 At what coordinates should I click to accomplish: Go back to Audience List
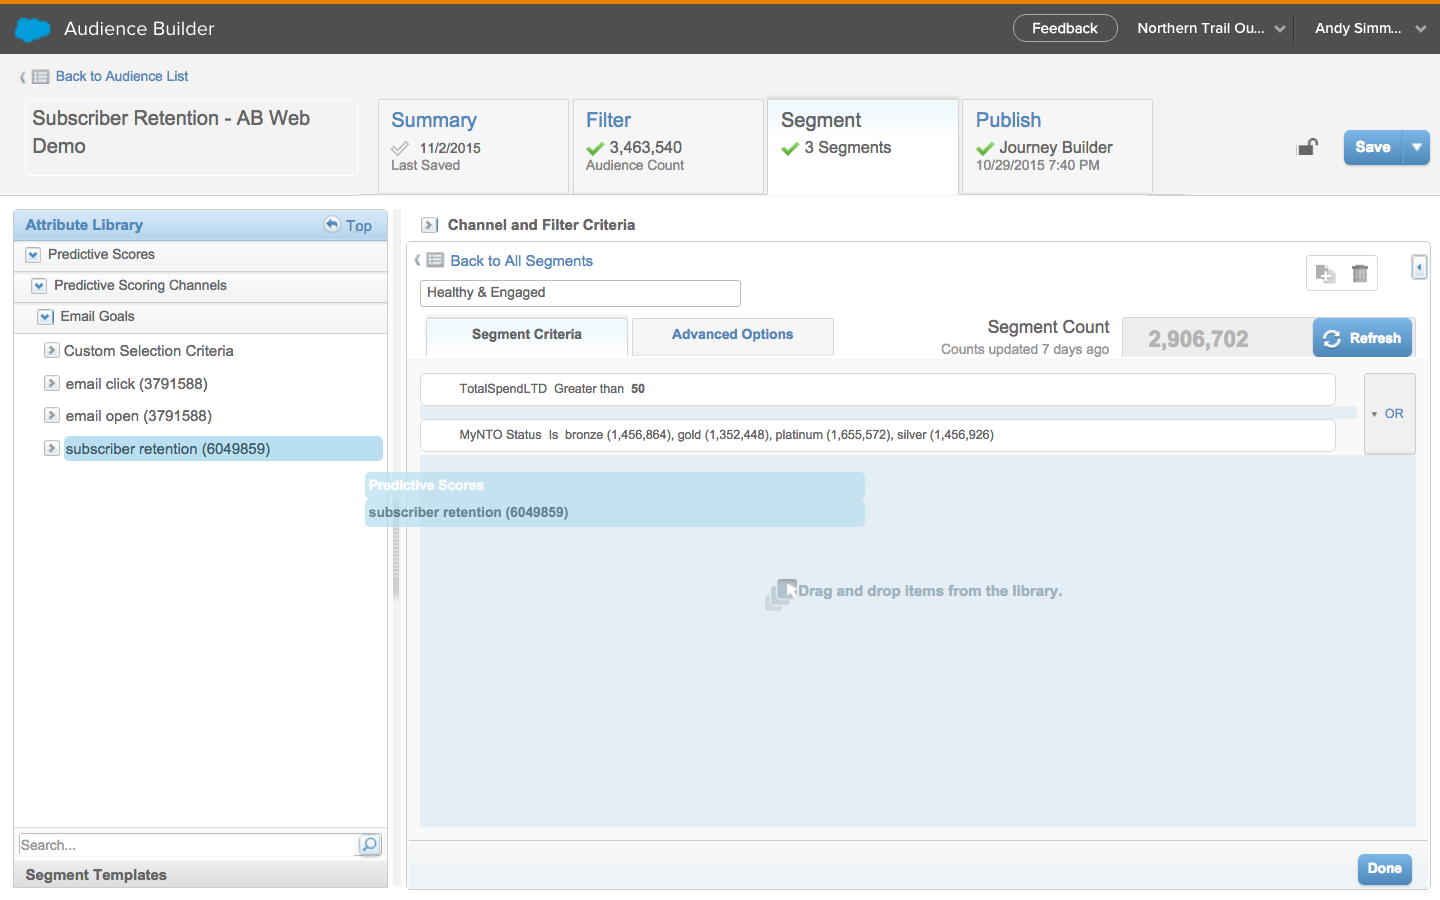(x=122, y=76)
